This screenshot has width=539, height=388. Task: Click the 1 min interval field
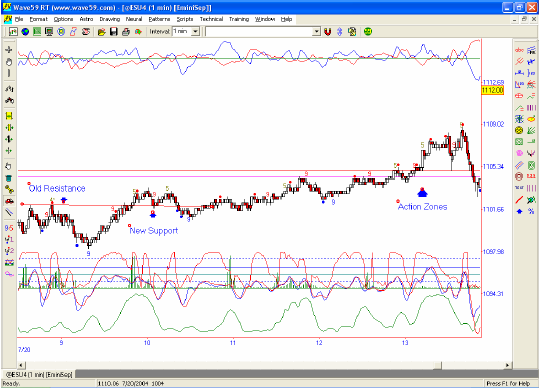[182, 32]
